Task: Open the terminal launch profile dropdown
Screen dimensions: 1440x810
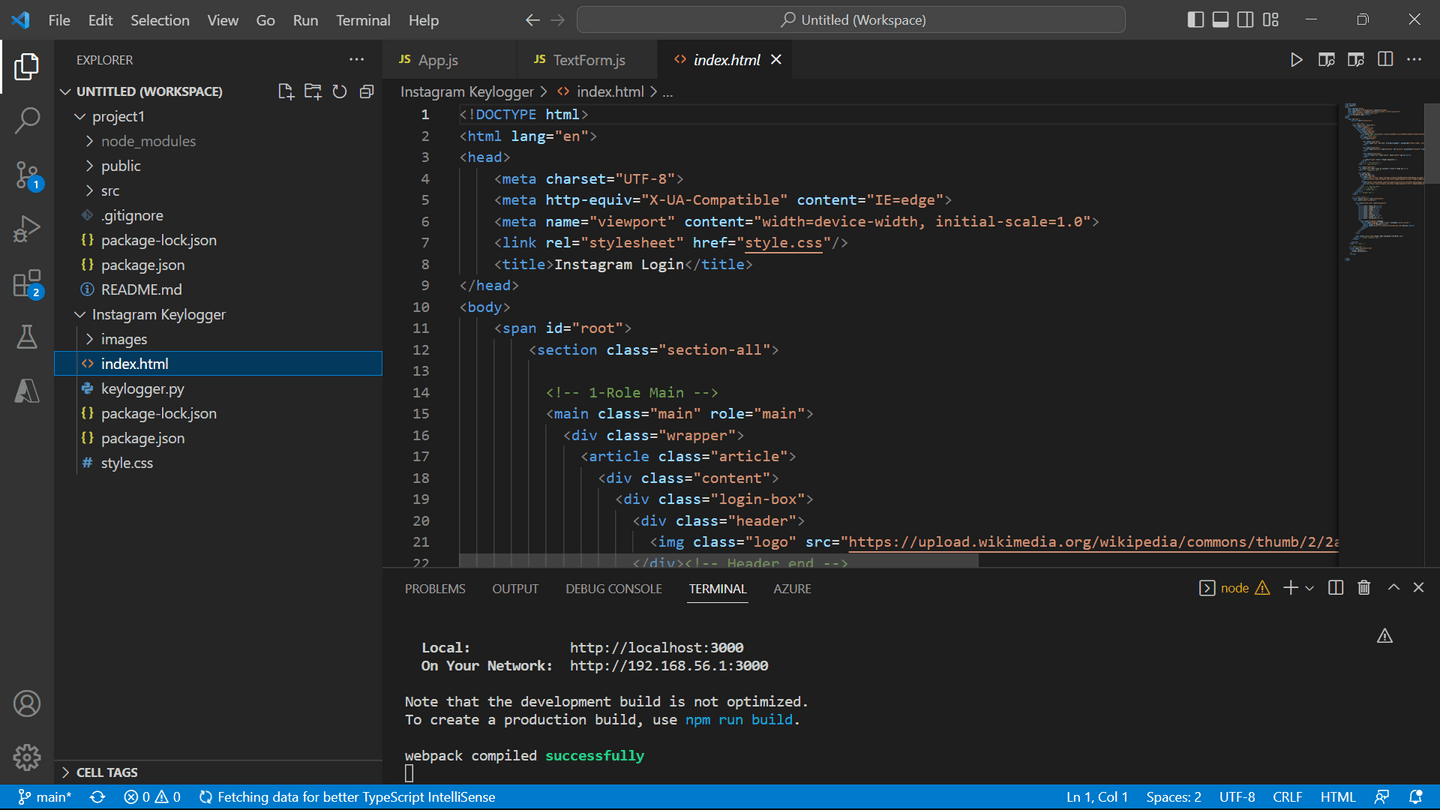Action: pos(1309,588)
